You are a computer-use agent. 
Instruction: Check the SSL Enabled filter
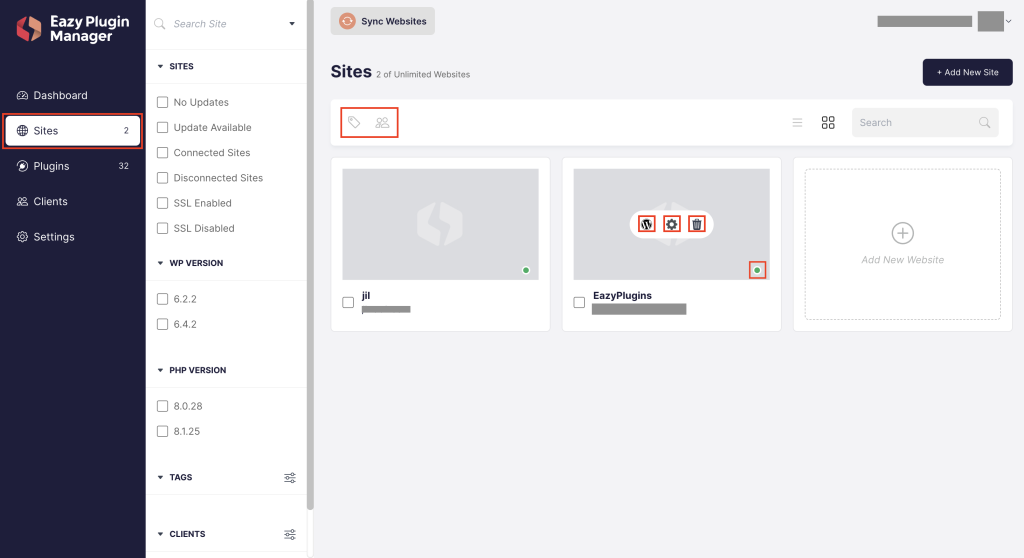click(163, 203)
